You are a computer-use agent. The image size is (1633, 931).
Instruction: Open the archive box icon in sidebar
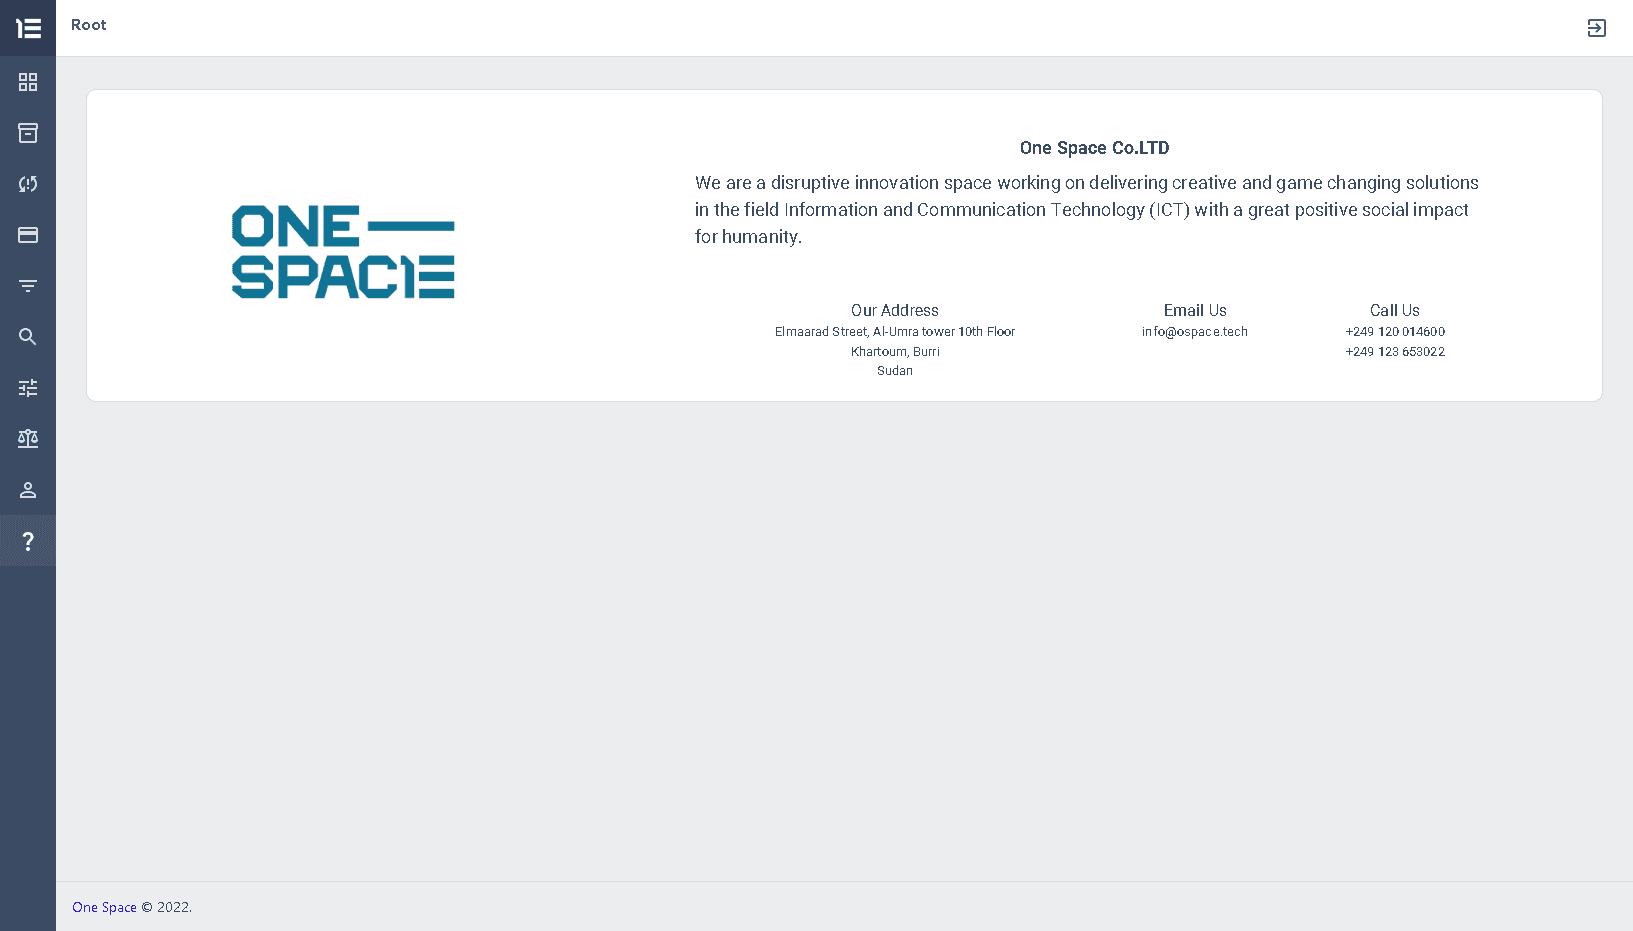27,133
